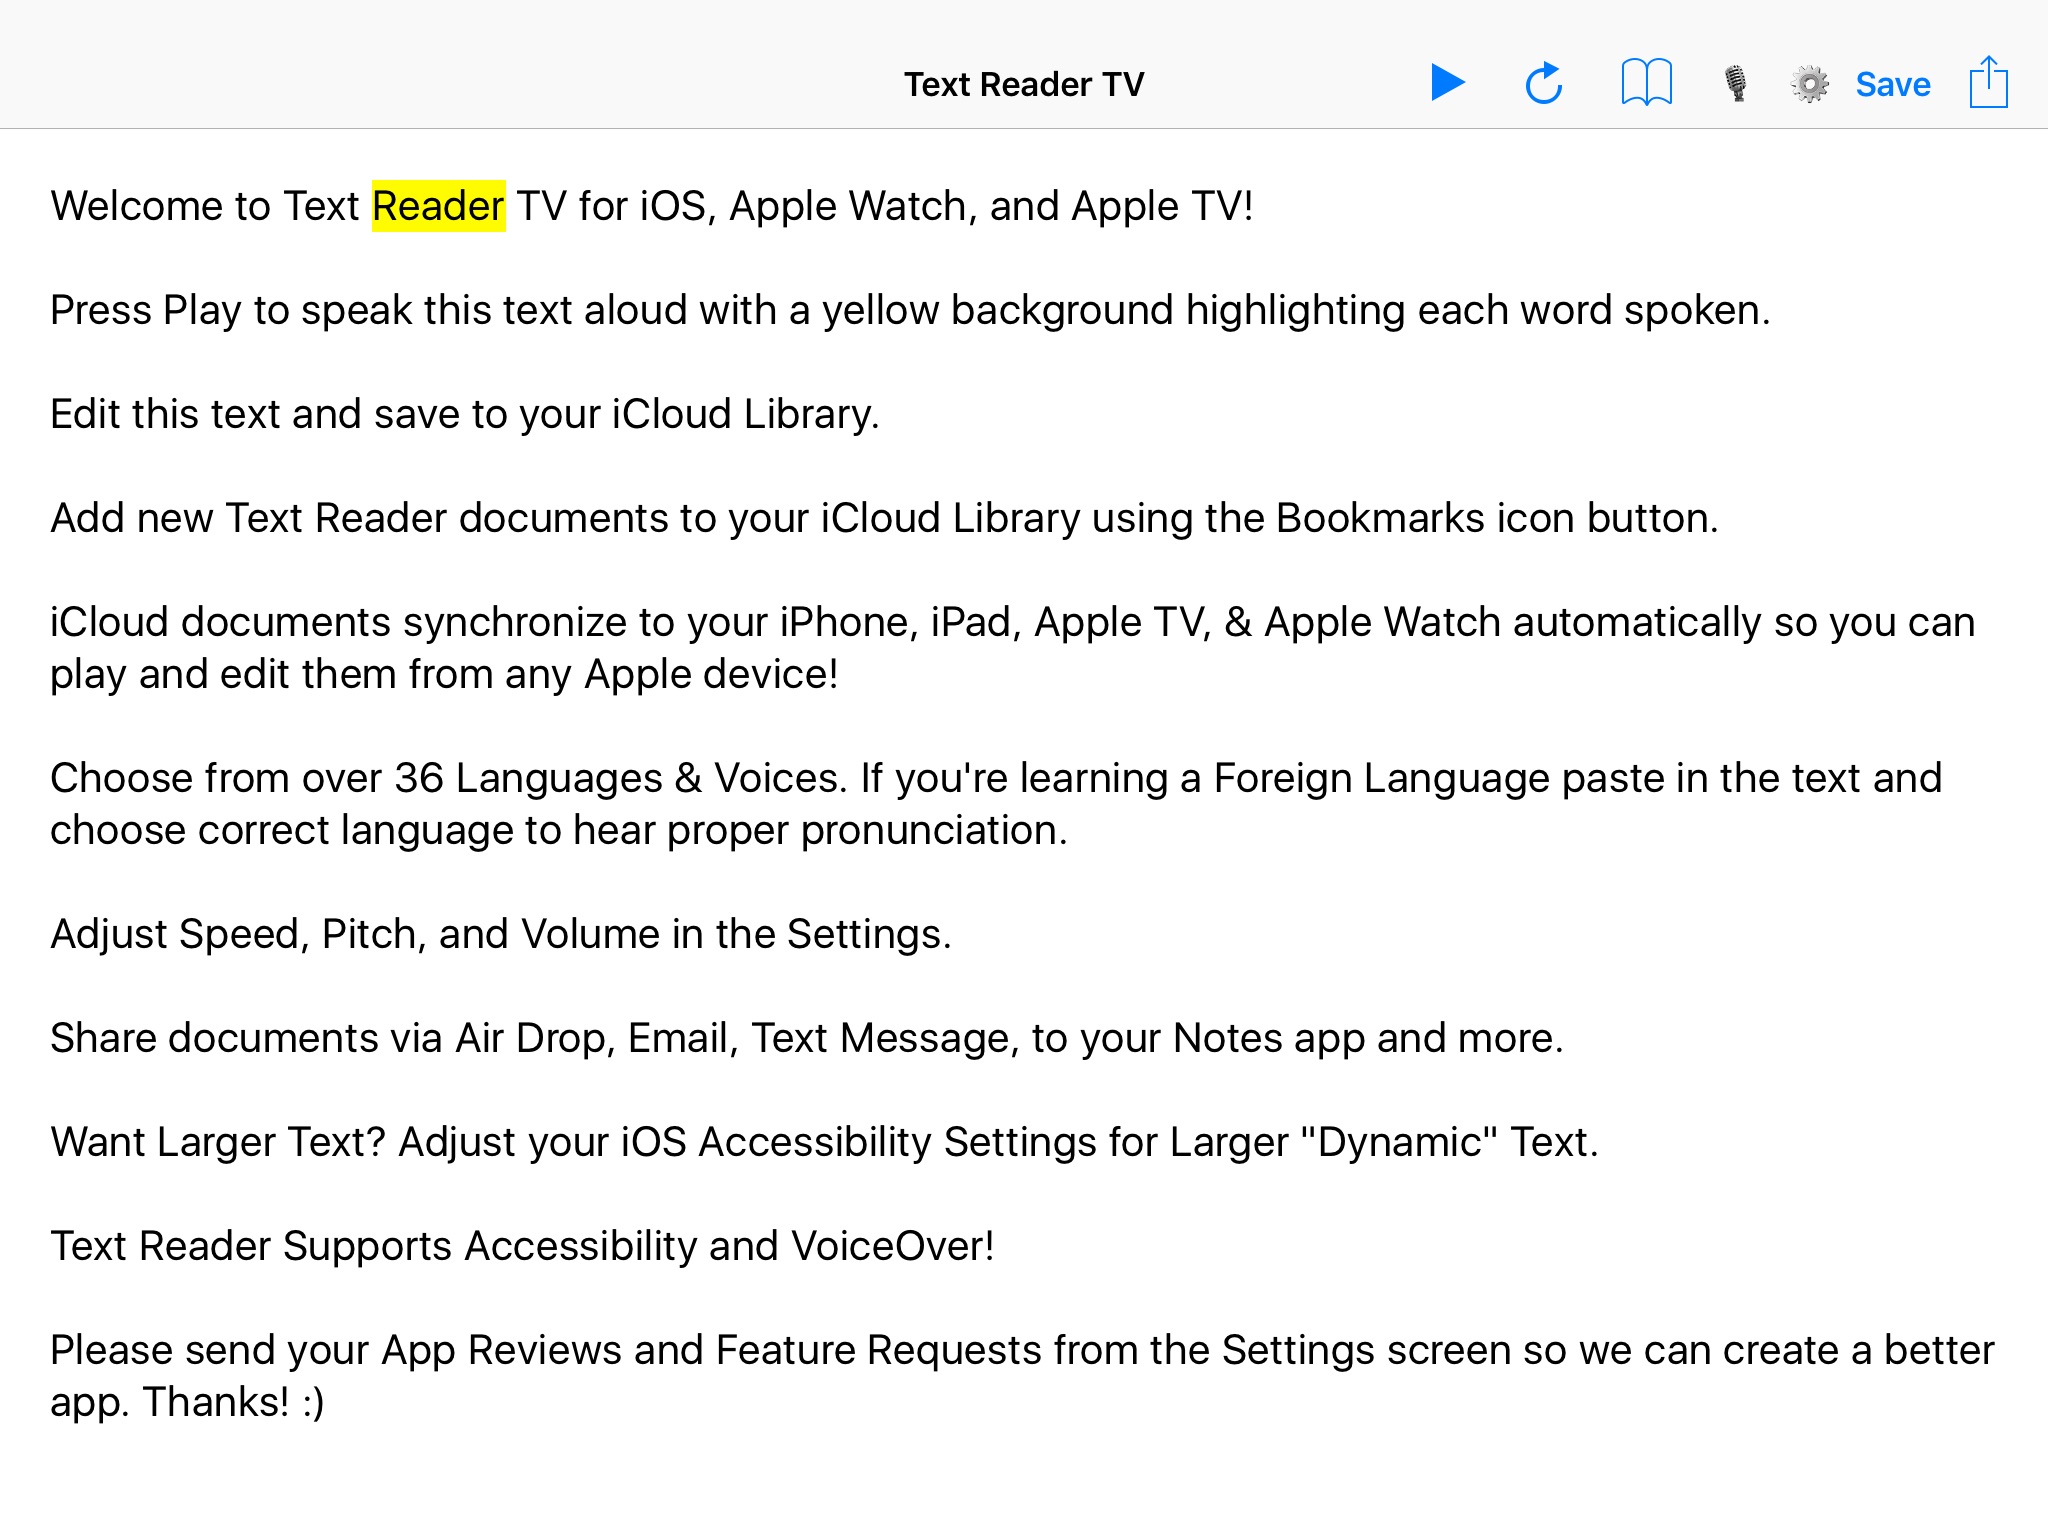Tap the Add new Text Reader documents line
This screenshot has width=2048, height=1536.
(884, 518)
